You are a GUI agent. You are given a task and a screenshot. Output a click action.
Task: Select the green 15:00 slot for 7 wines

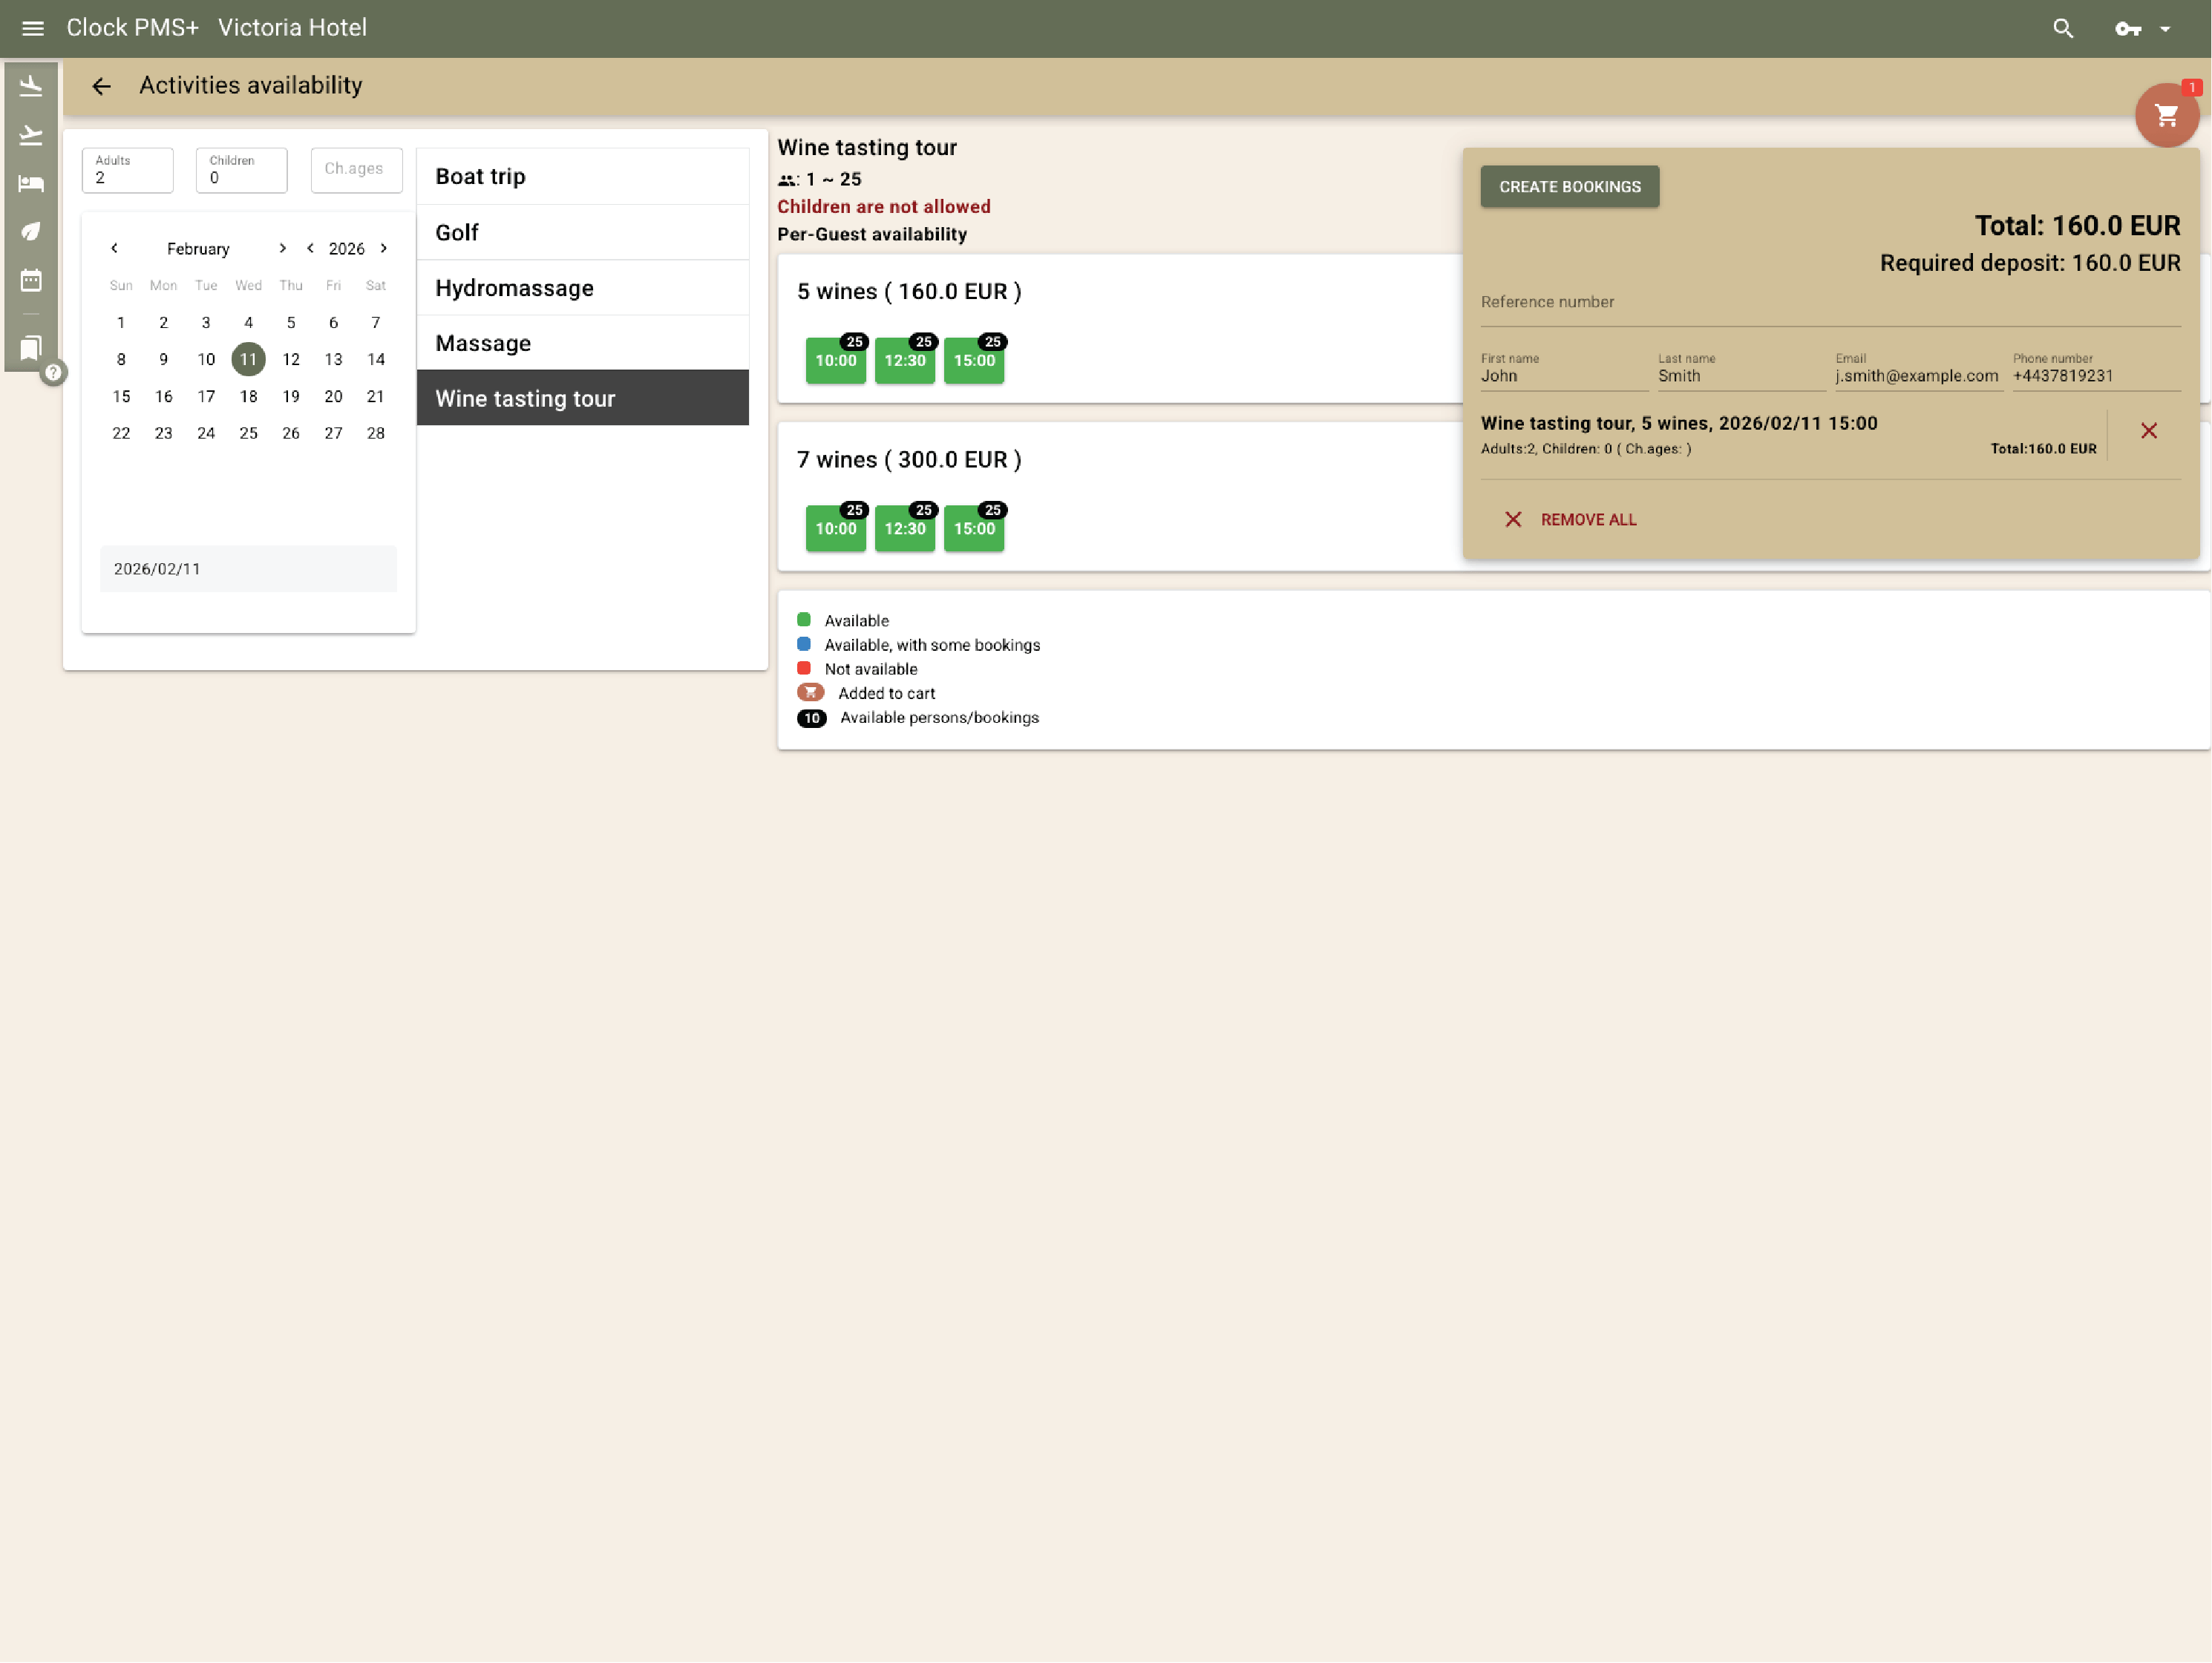click(x=973, y=530)
